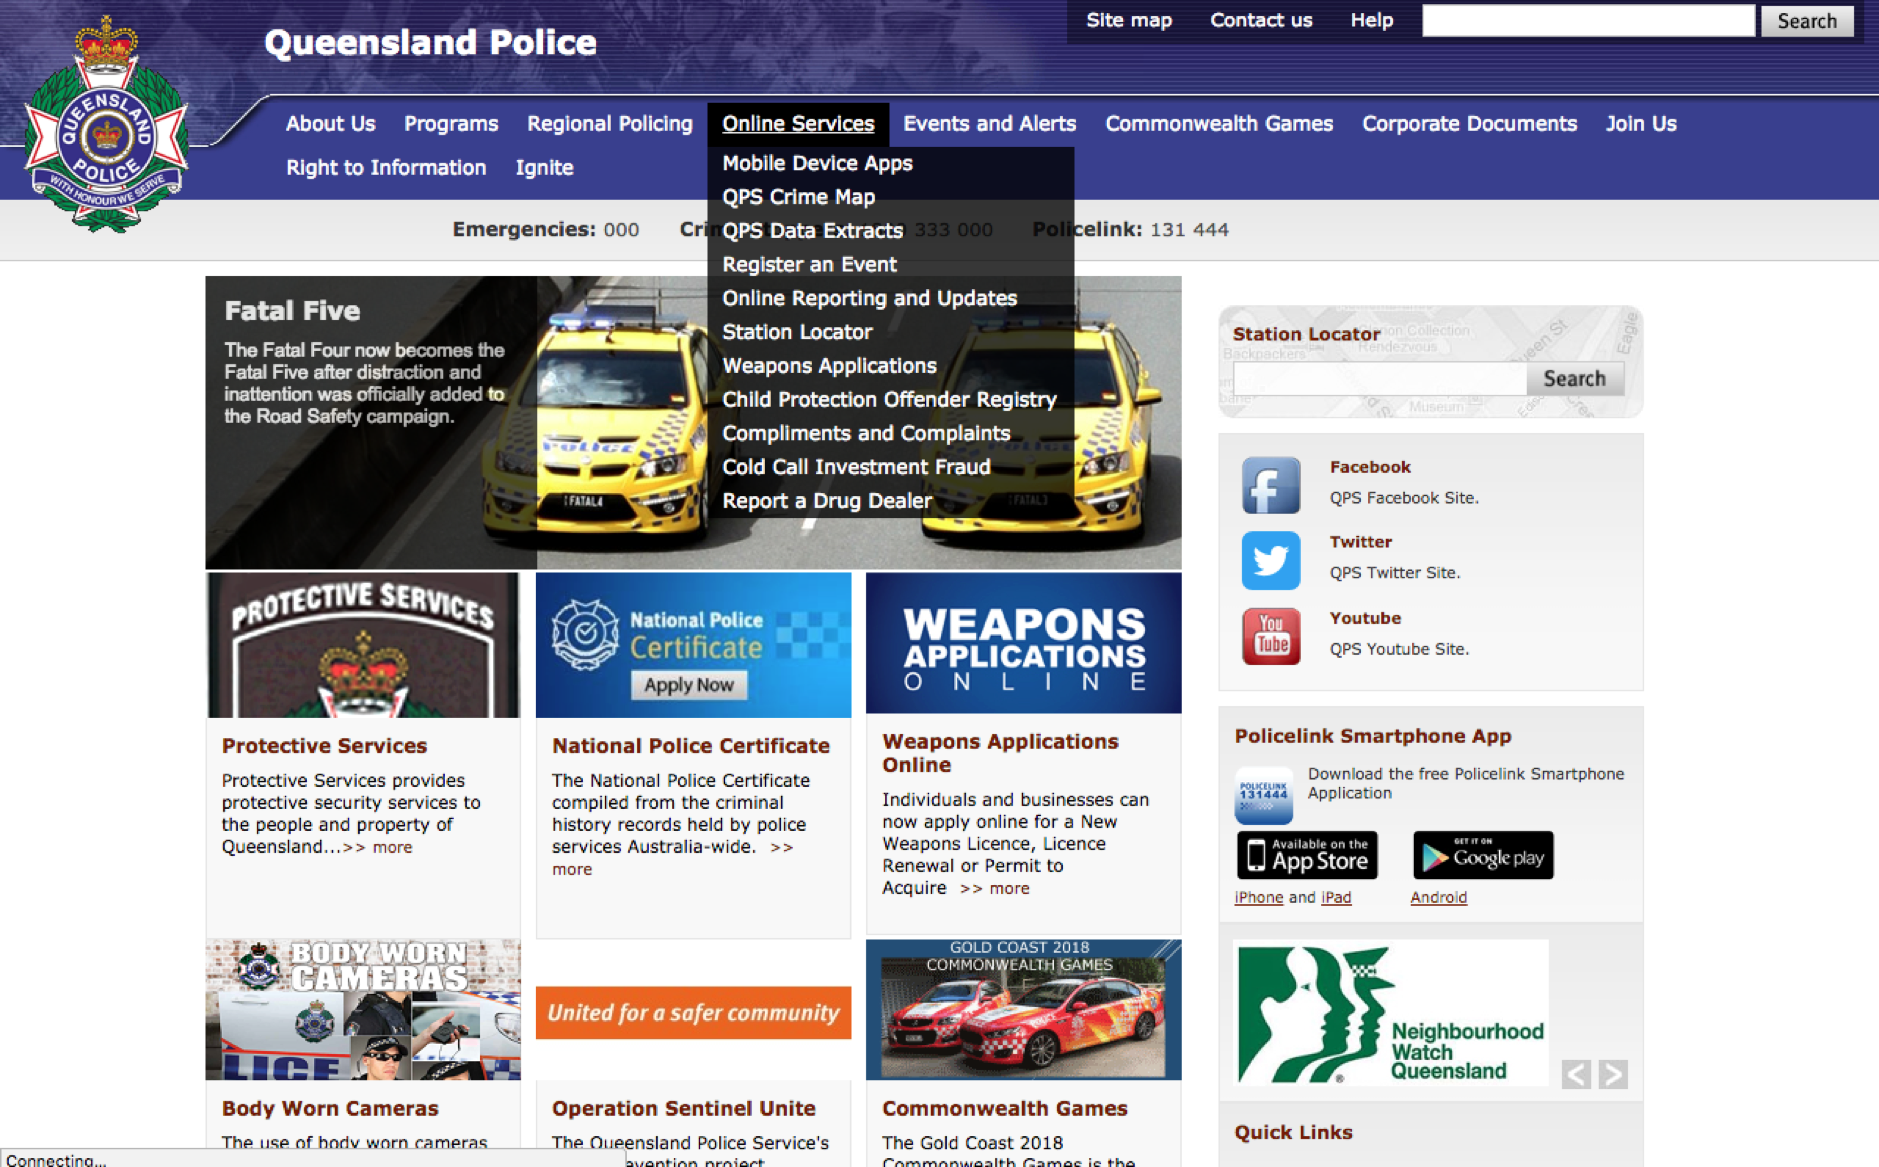Click the top Search button

coord(1807,21)
